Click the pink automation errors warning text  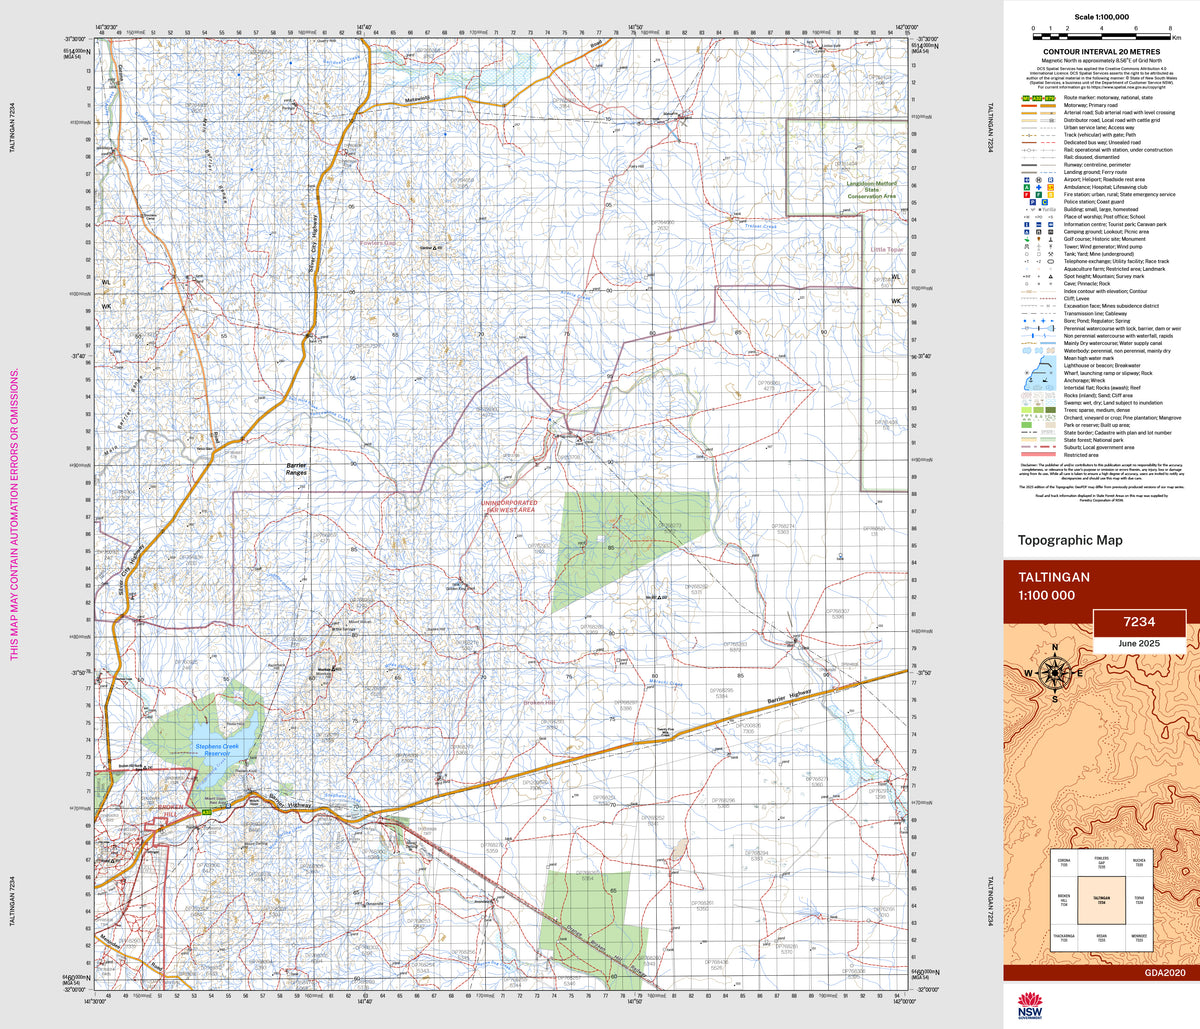(14, 514)
